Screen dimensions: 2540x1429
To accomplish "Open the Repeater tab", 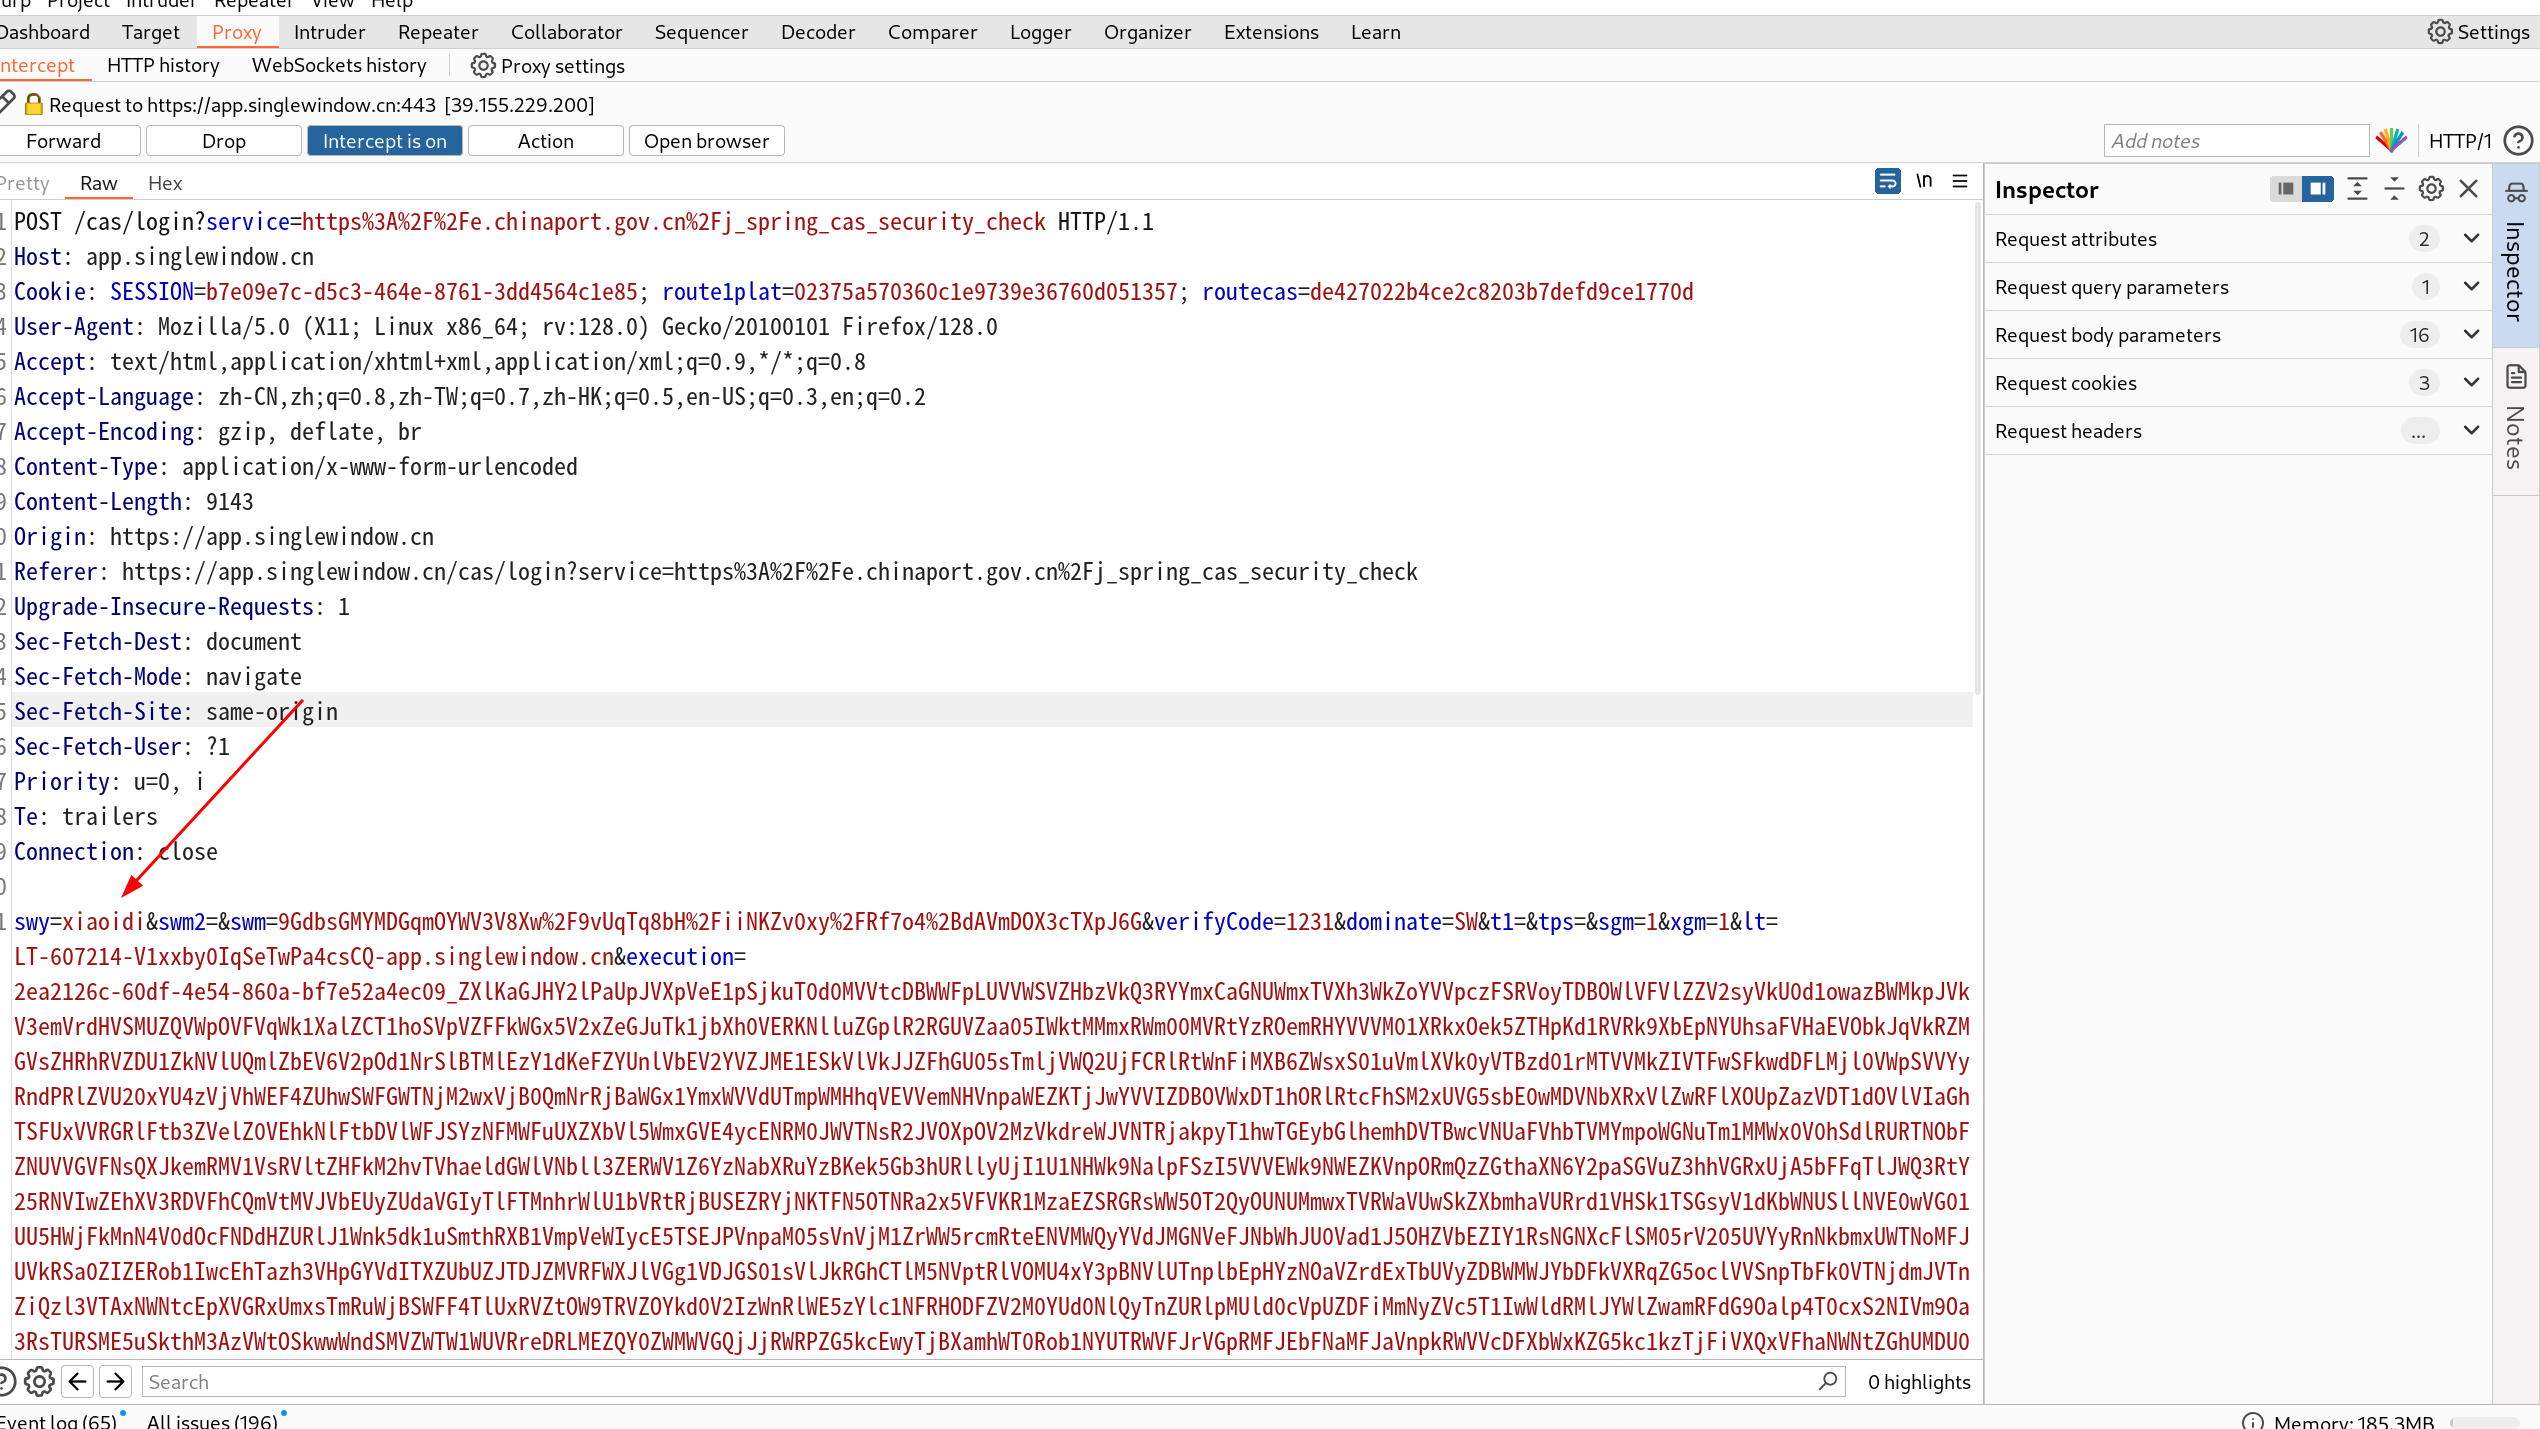I will tap(437, 32).
